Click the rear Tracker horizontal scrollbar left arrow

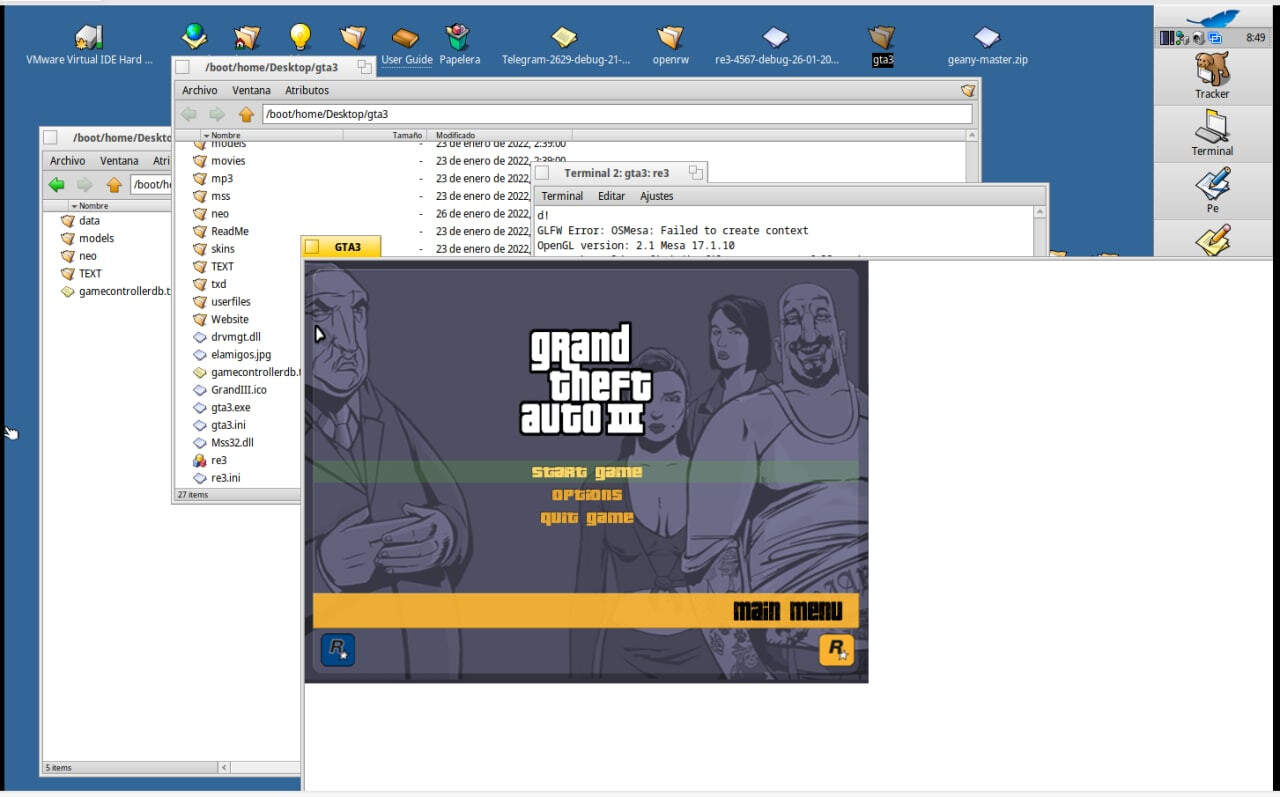coord(224,768)
